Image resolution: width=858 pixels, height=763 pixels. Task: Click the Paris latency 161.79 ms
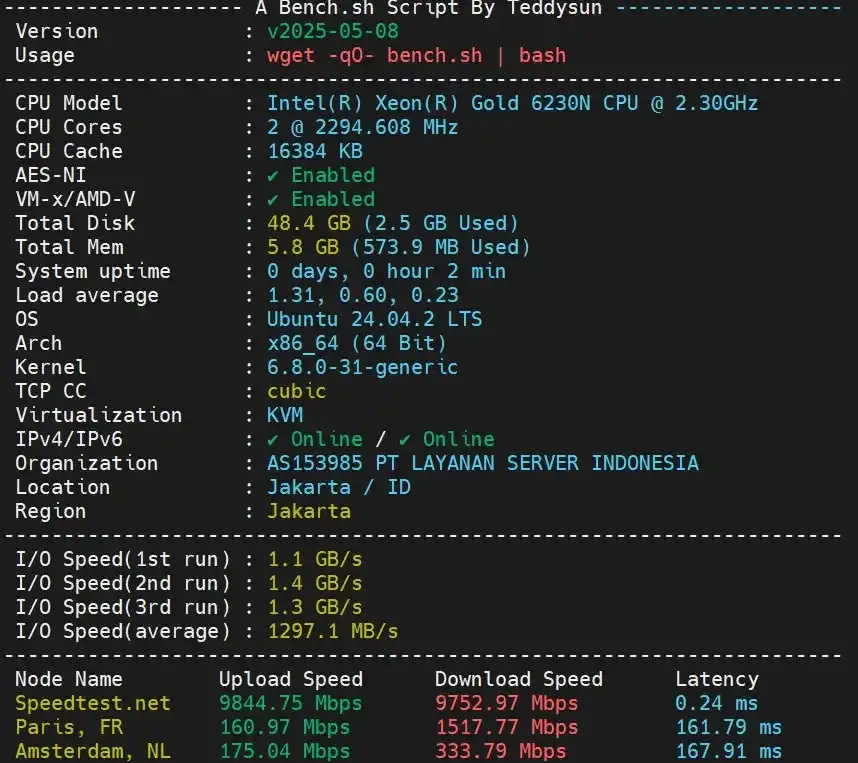(729, 727)
